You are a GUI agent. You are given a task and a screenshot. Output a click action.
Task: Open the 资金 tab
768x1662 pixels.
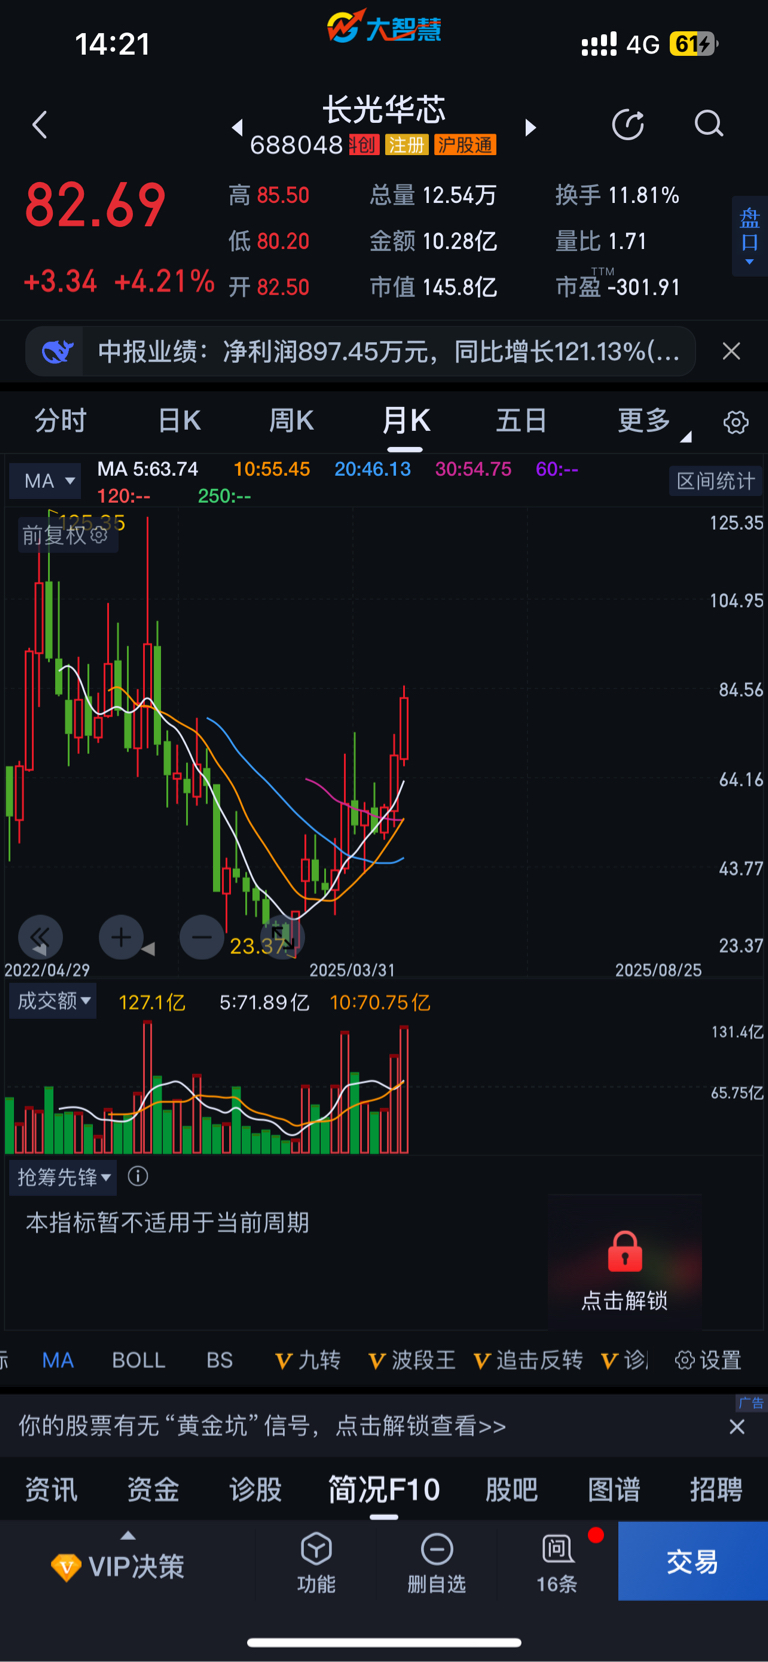(153, 1490)
